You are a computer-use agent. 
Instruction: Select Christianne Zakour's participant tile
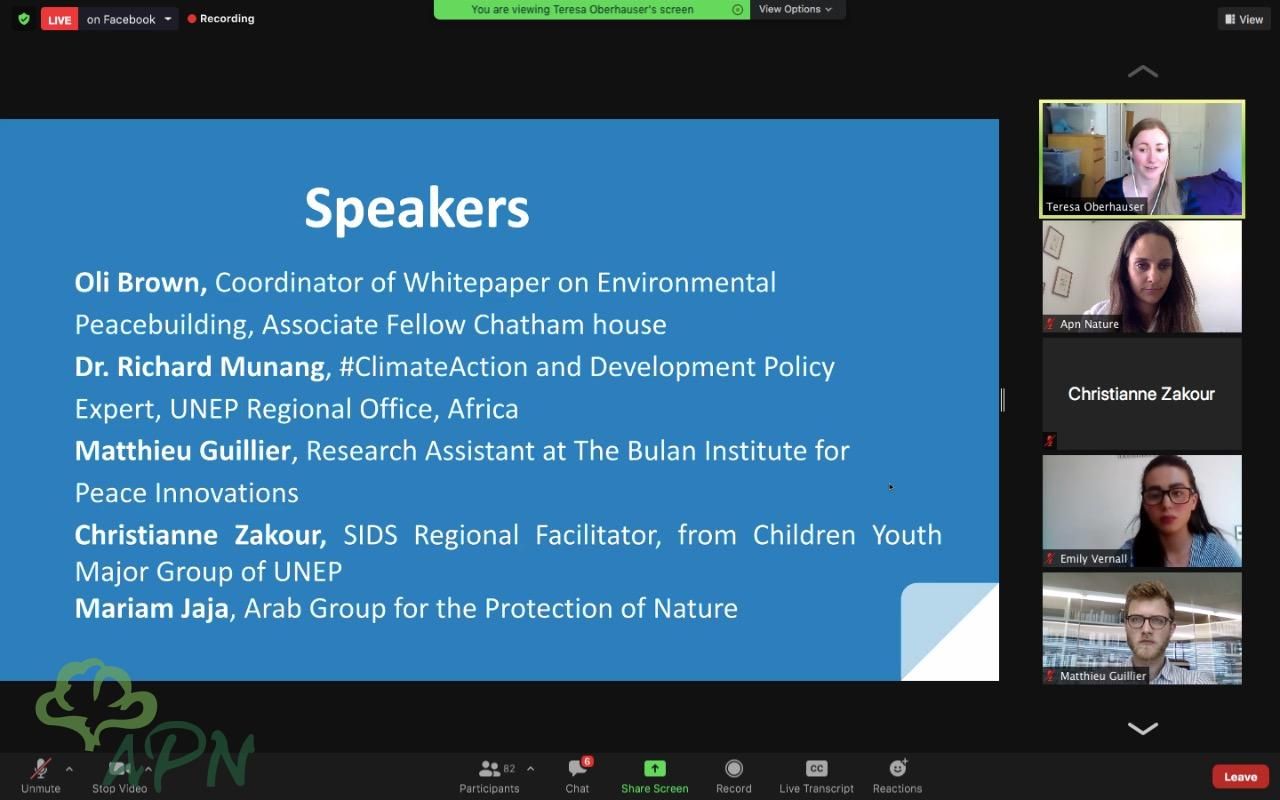[1142, 393]
